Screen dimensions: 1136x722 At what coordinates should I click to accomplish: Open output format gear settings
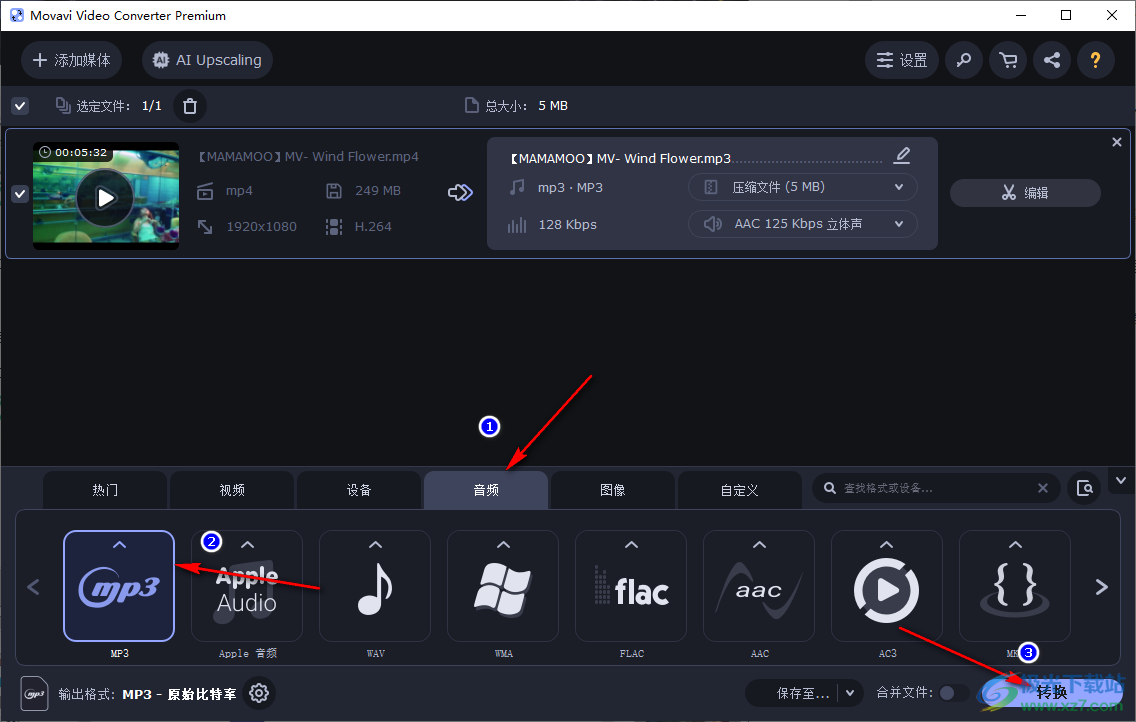(259, 693)
